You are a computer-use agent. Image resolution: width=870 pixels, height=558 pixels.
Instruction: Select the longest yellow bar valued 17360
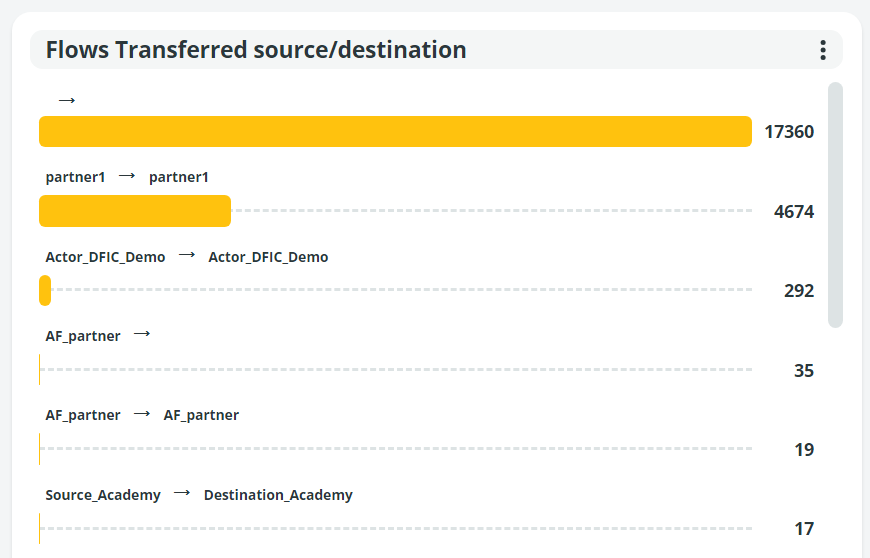(395, 131)
